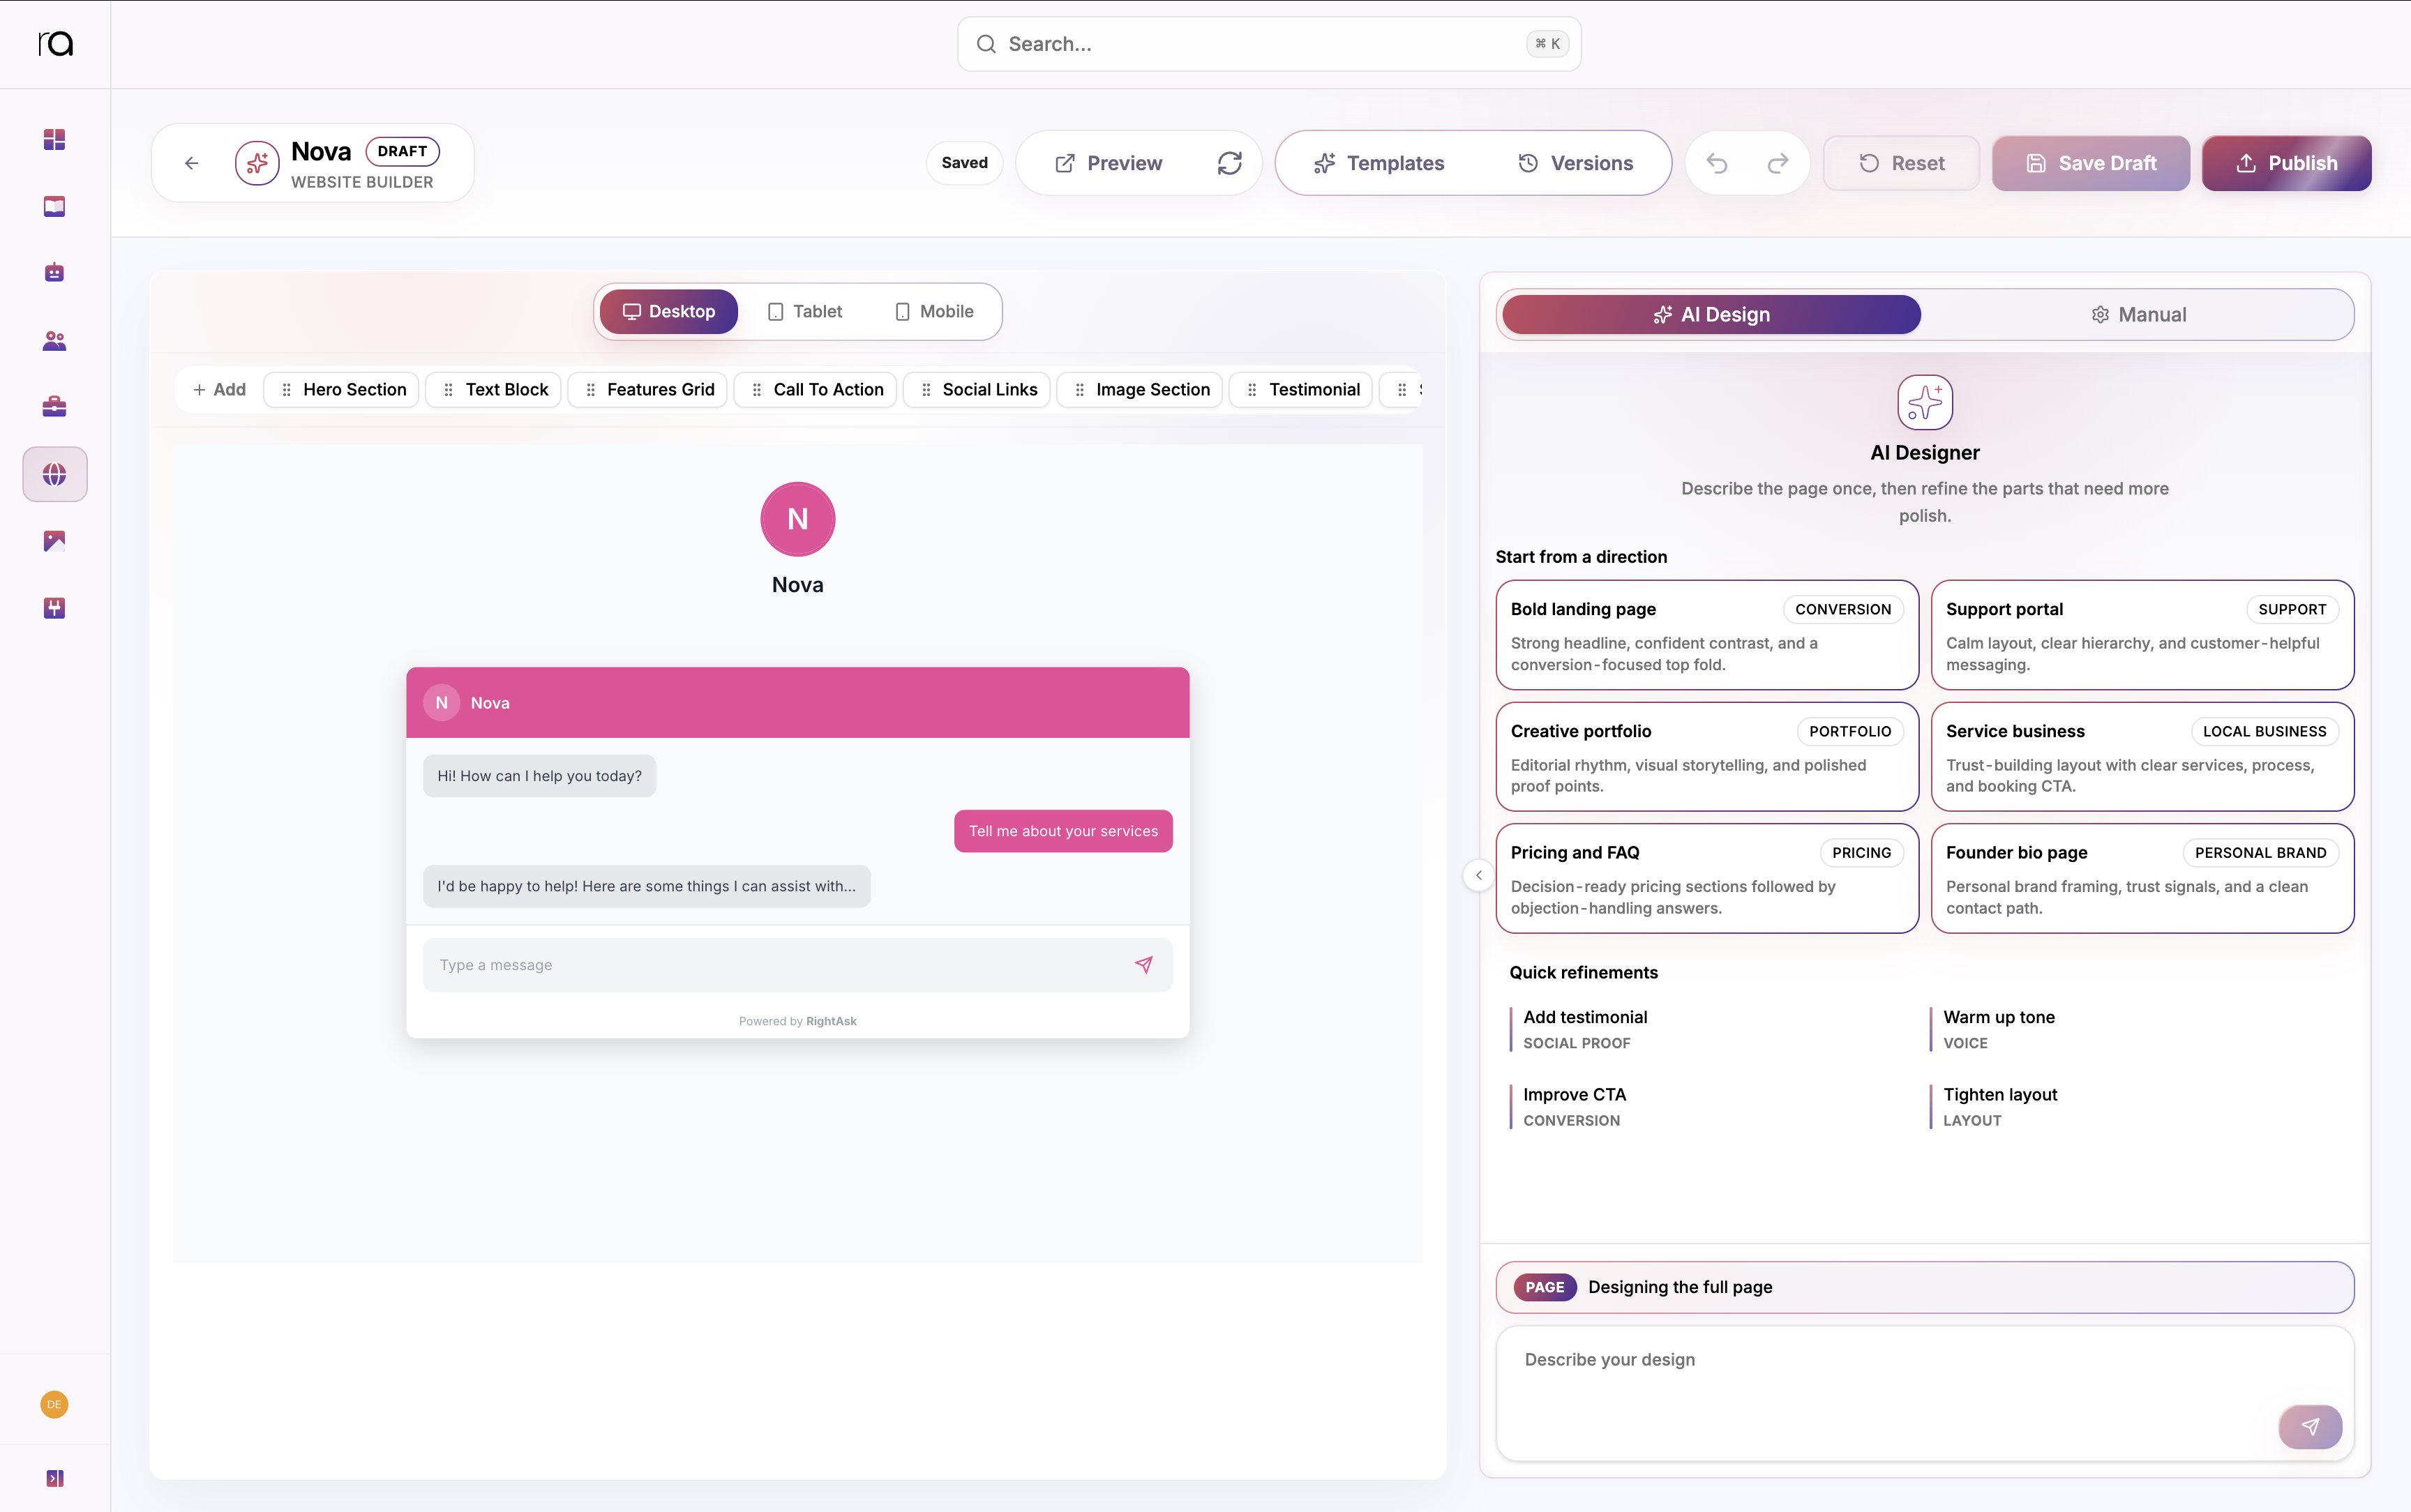Focus the Describe your design box
This screenshot has height=1512, width=2411.
[x=1924, y=1393]
